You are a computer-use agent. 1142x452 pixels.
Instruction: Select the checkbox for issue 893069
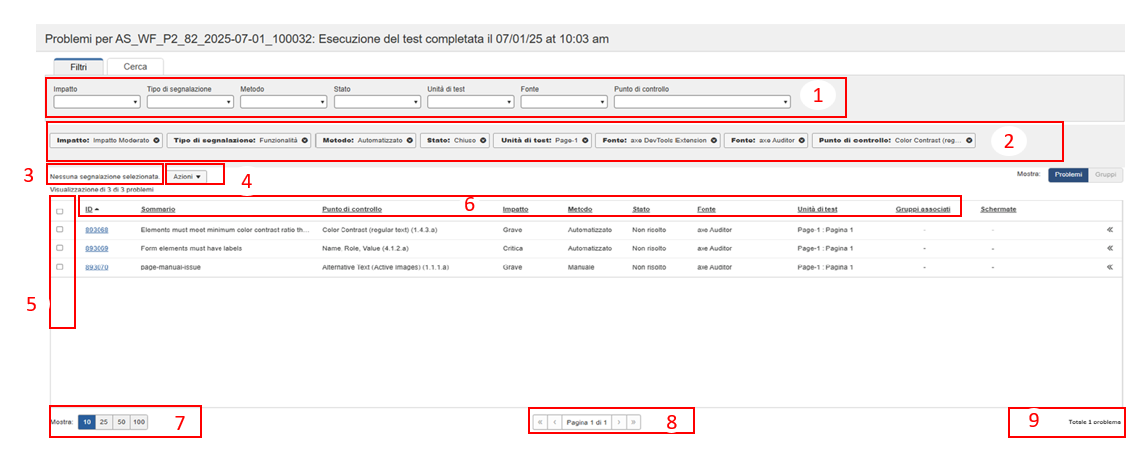pyautogui.click(x=60, y=248)
